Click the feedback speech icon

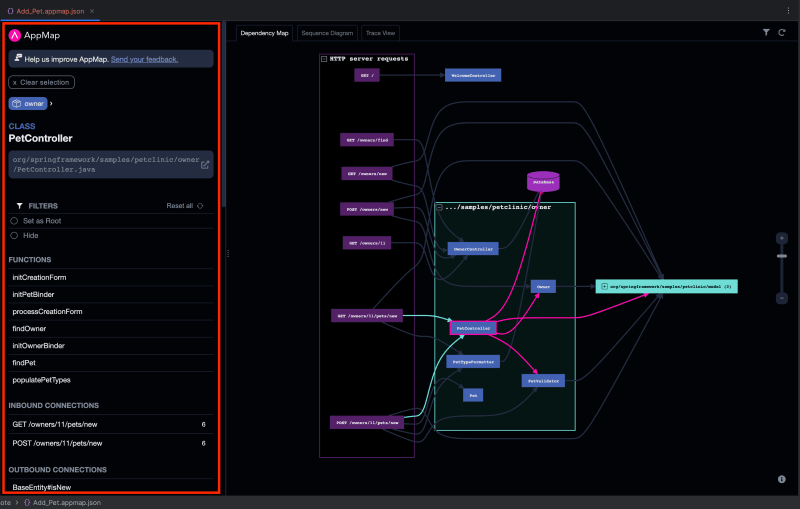[x=18, y=58]
